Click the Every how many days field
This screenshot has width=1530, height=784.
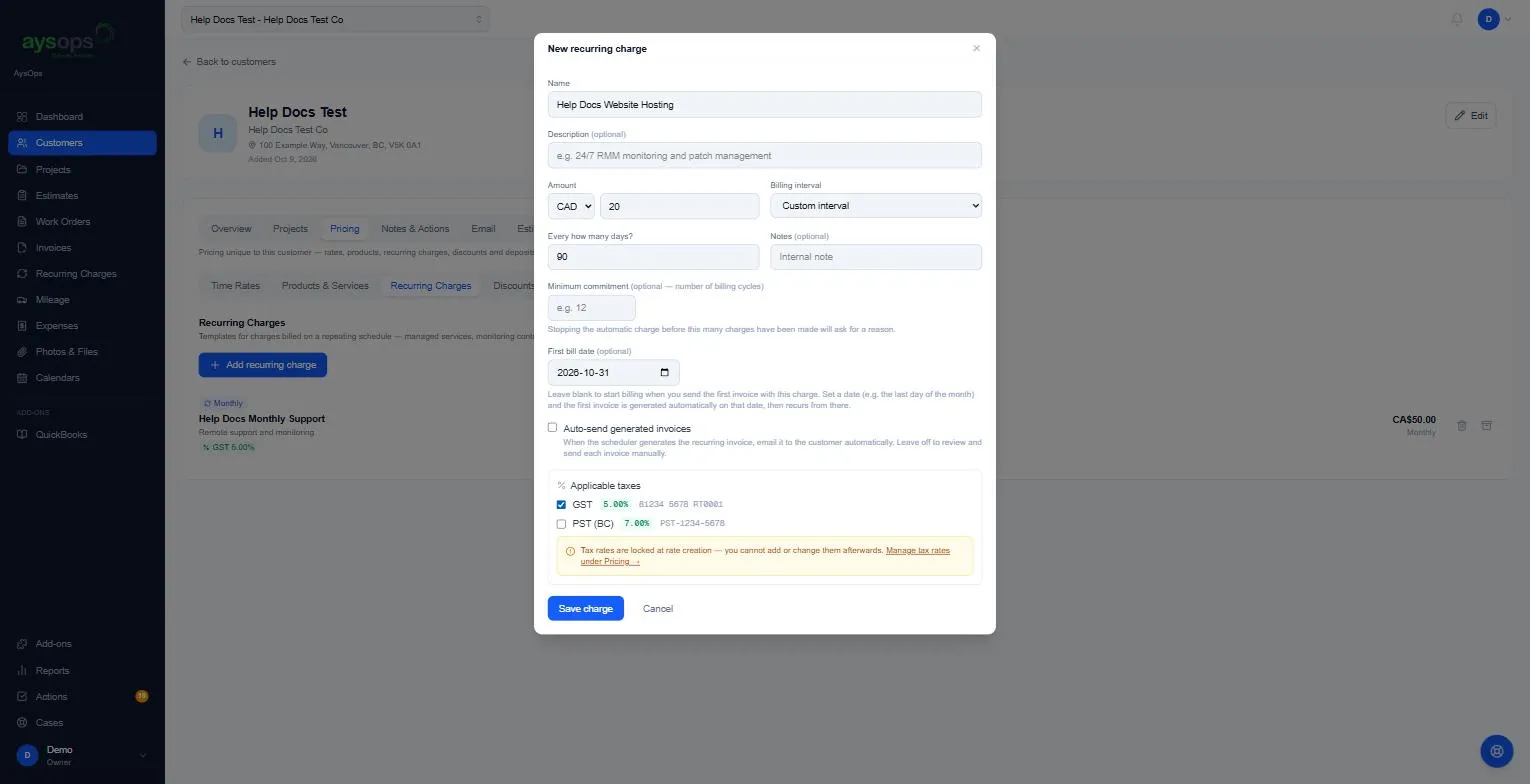(x=653, y=257)
